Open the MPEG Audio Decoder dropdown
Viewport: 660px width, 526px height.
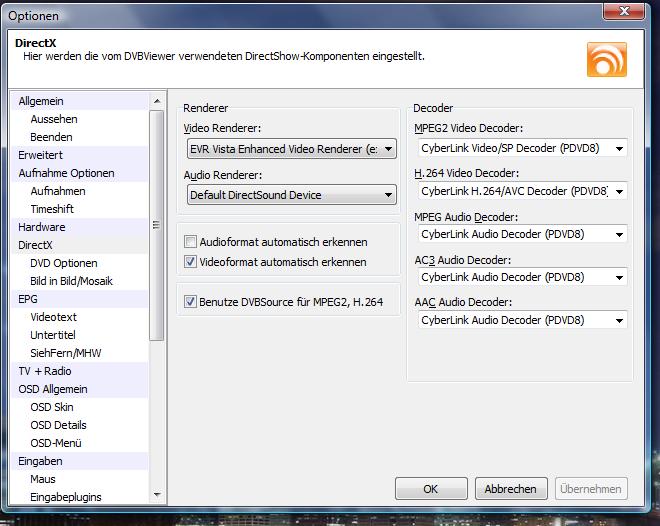click(522, 234)
